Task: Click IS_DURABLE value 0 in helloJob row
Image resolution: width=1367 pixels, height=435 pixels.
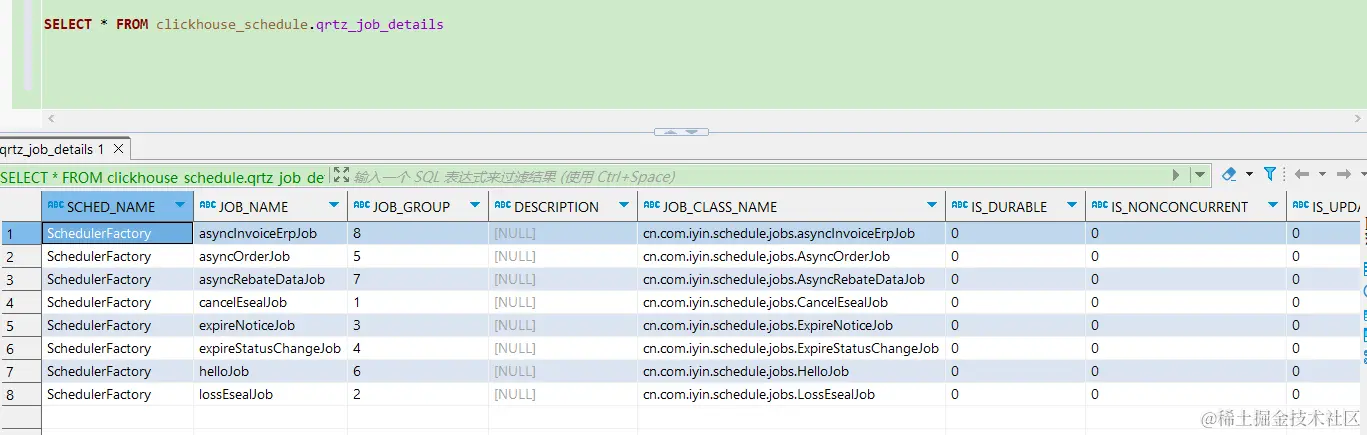Action: (1015, 371)
